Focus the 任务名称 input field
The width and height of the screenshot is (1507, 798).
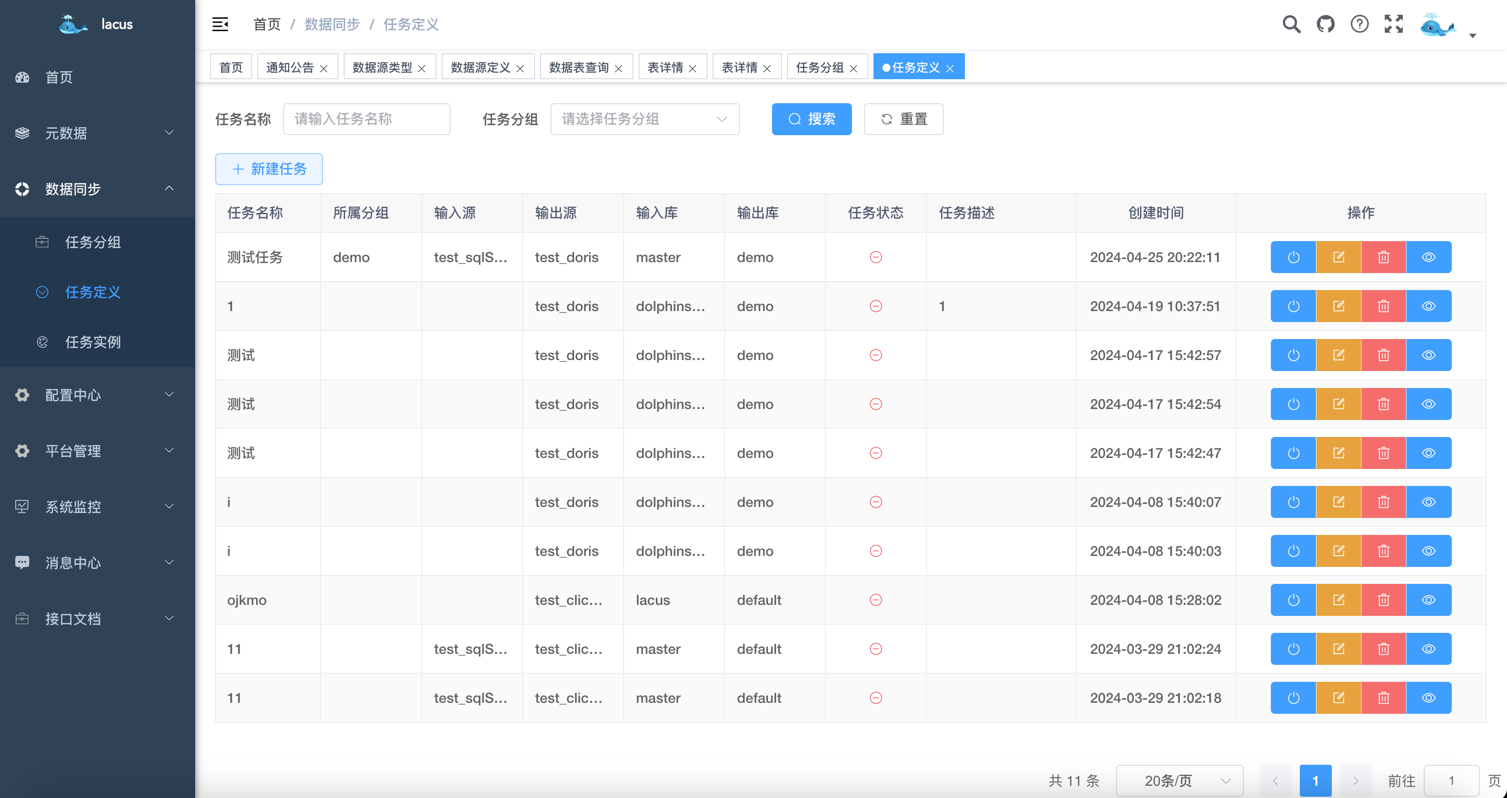tap(367, 119)
